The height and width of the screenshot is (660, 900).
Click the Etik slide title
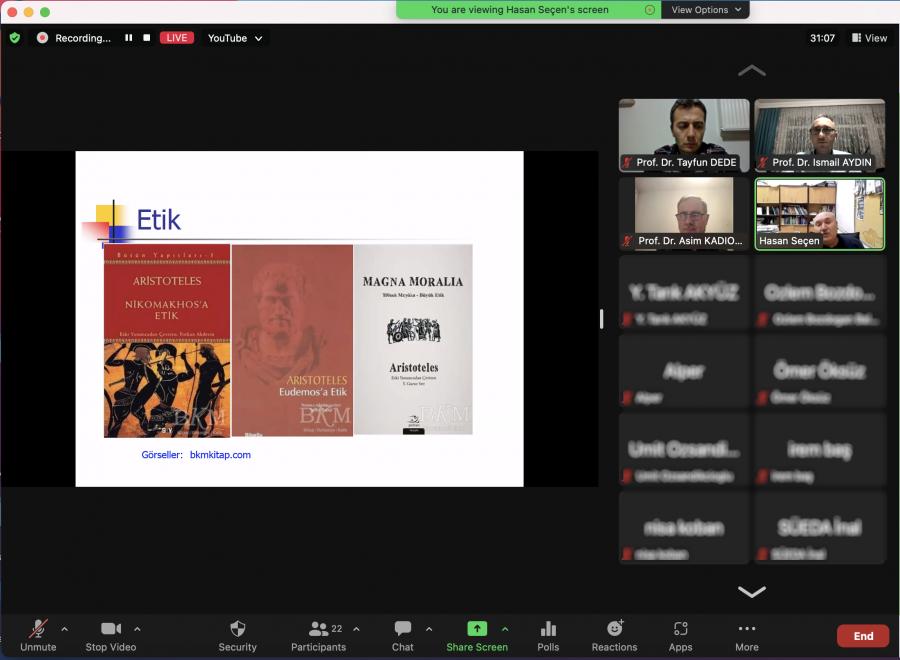pyautogui.click(x=158, y=220)
